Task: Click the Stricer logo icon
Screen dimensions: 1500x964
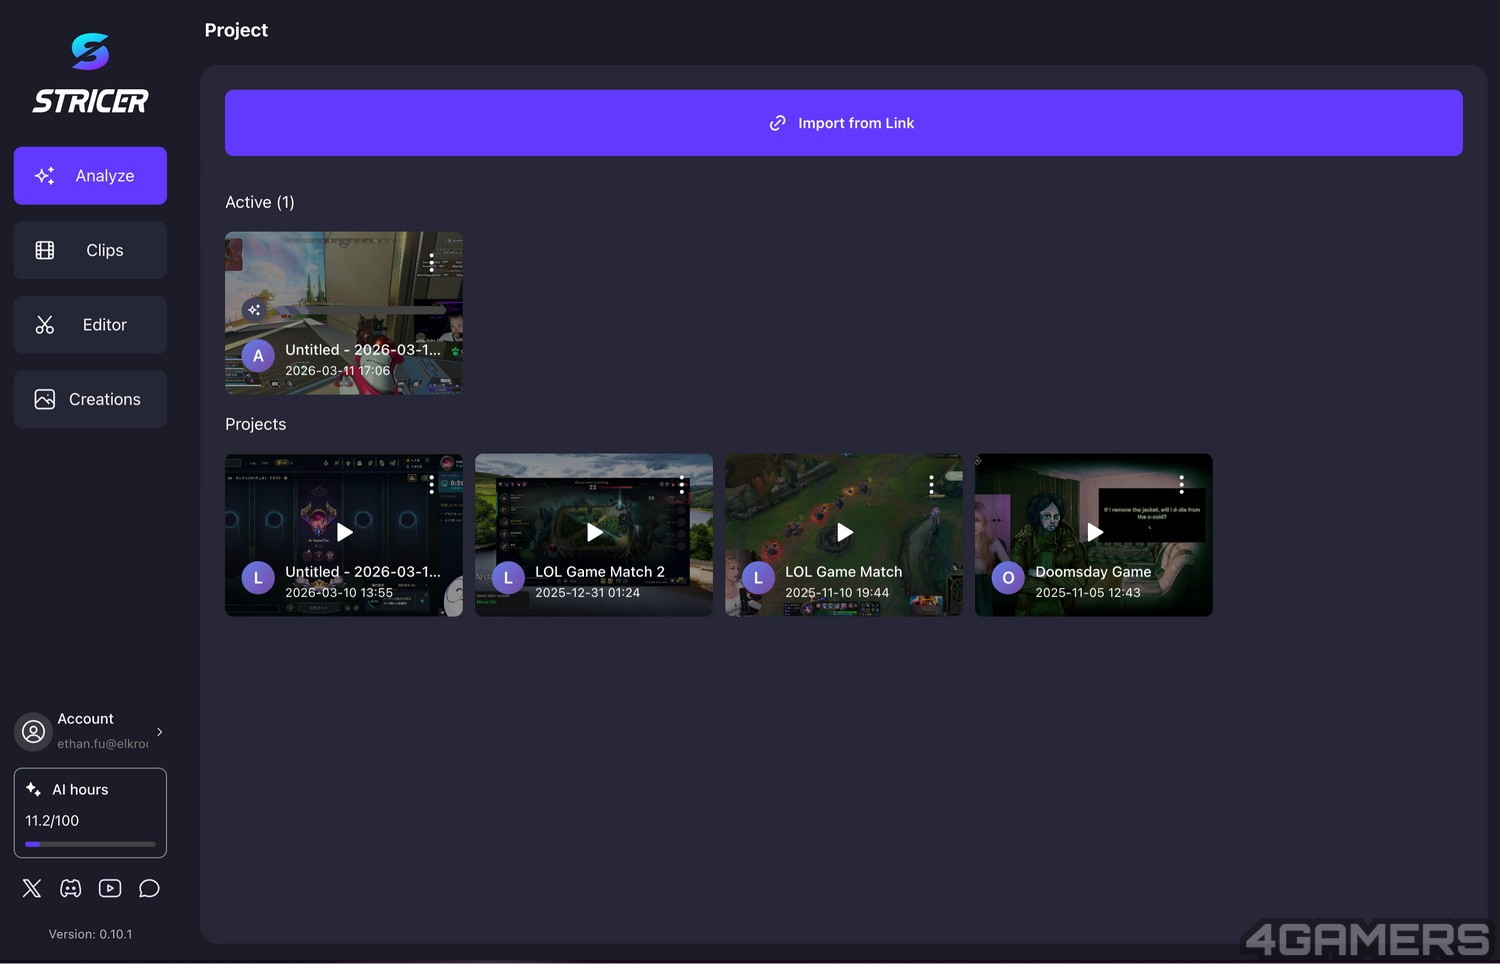Action: click(90, 52)
